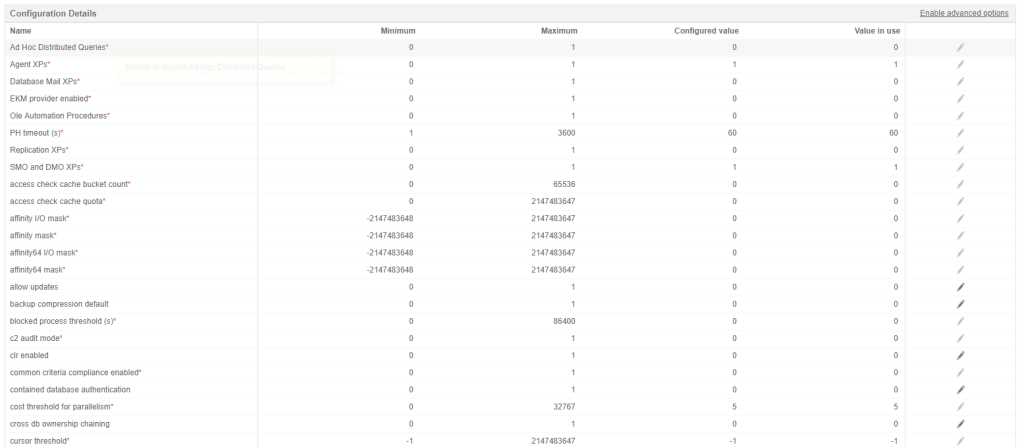The width and height of the screenshot is (1024, 447).
Task: Select the Ole Automation Procedures row name
Action: tap(58, 116)
